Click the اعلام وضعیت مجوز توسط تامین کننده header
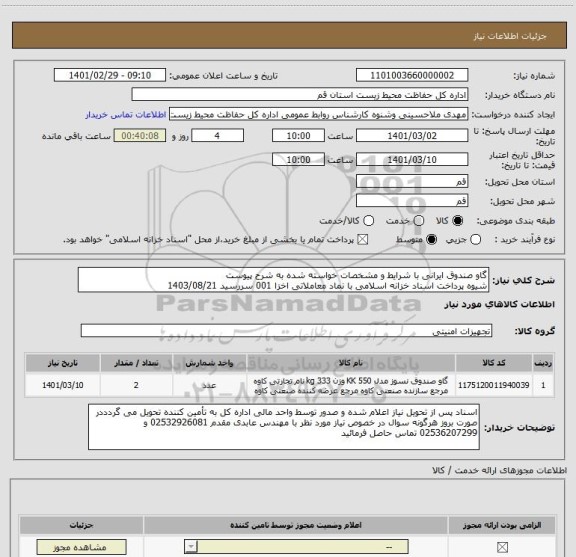576x557 pixels. point(296,525)
